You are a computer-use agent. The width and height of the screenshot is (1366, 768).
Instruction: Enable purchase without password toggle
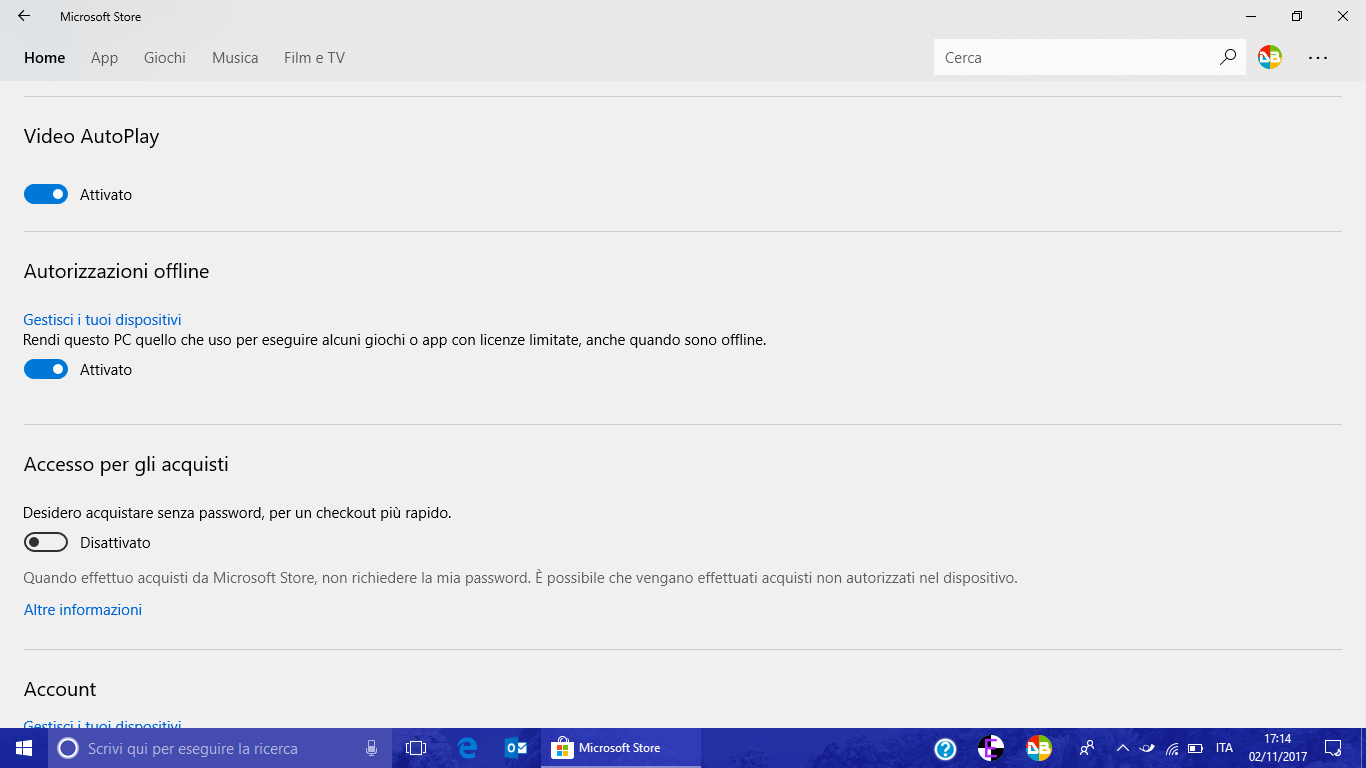click(46, 542)
